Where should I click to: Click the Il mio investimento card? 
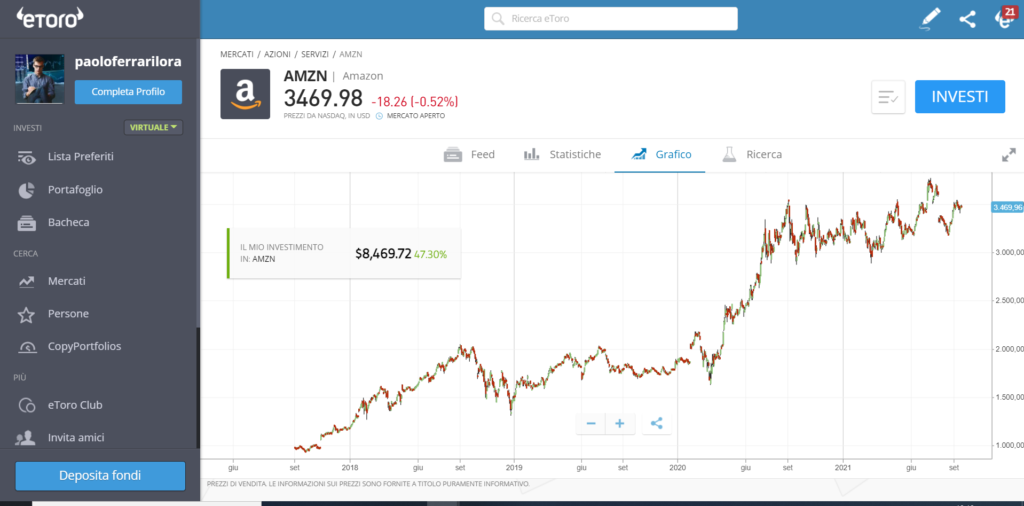(344, 253)
